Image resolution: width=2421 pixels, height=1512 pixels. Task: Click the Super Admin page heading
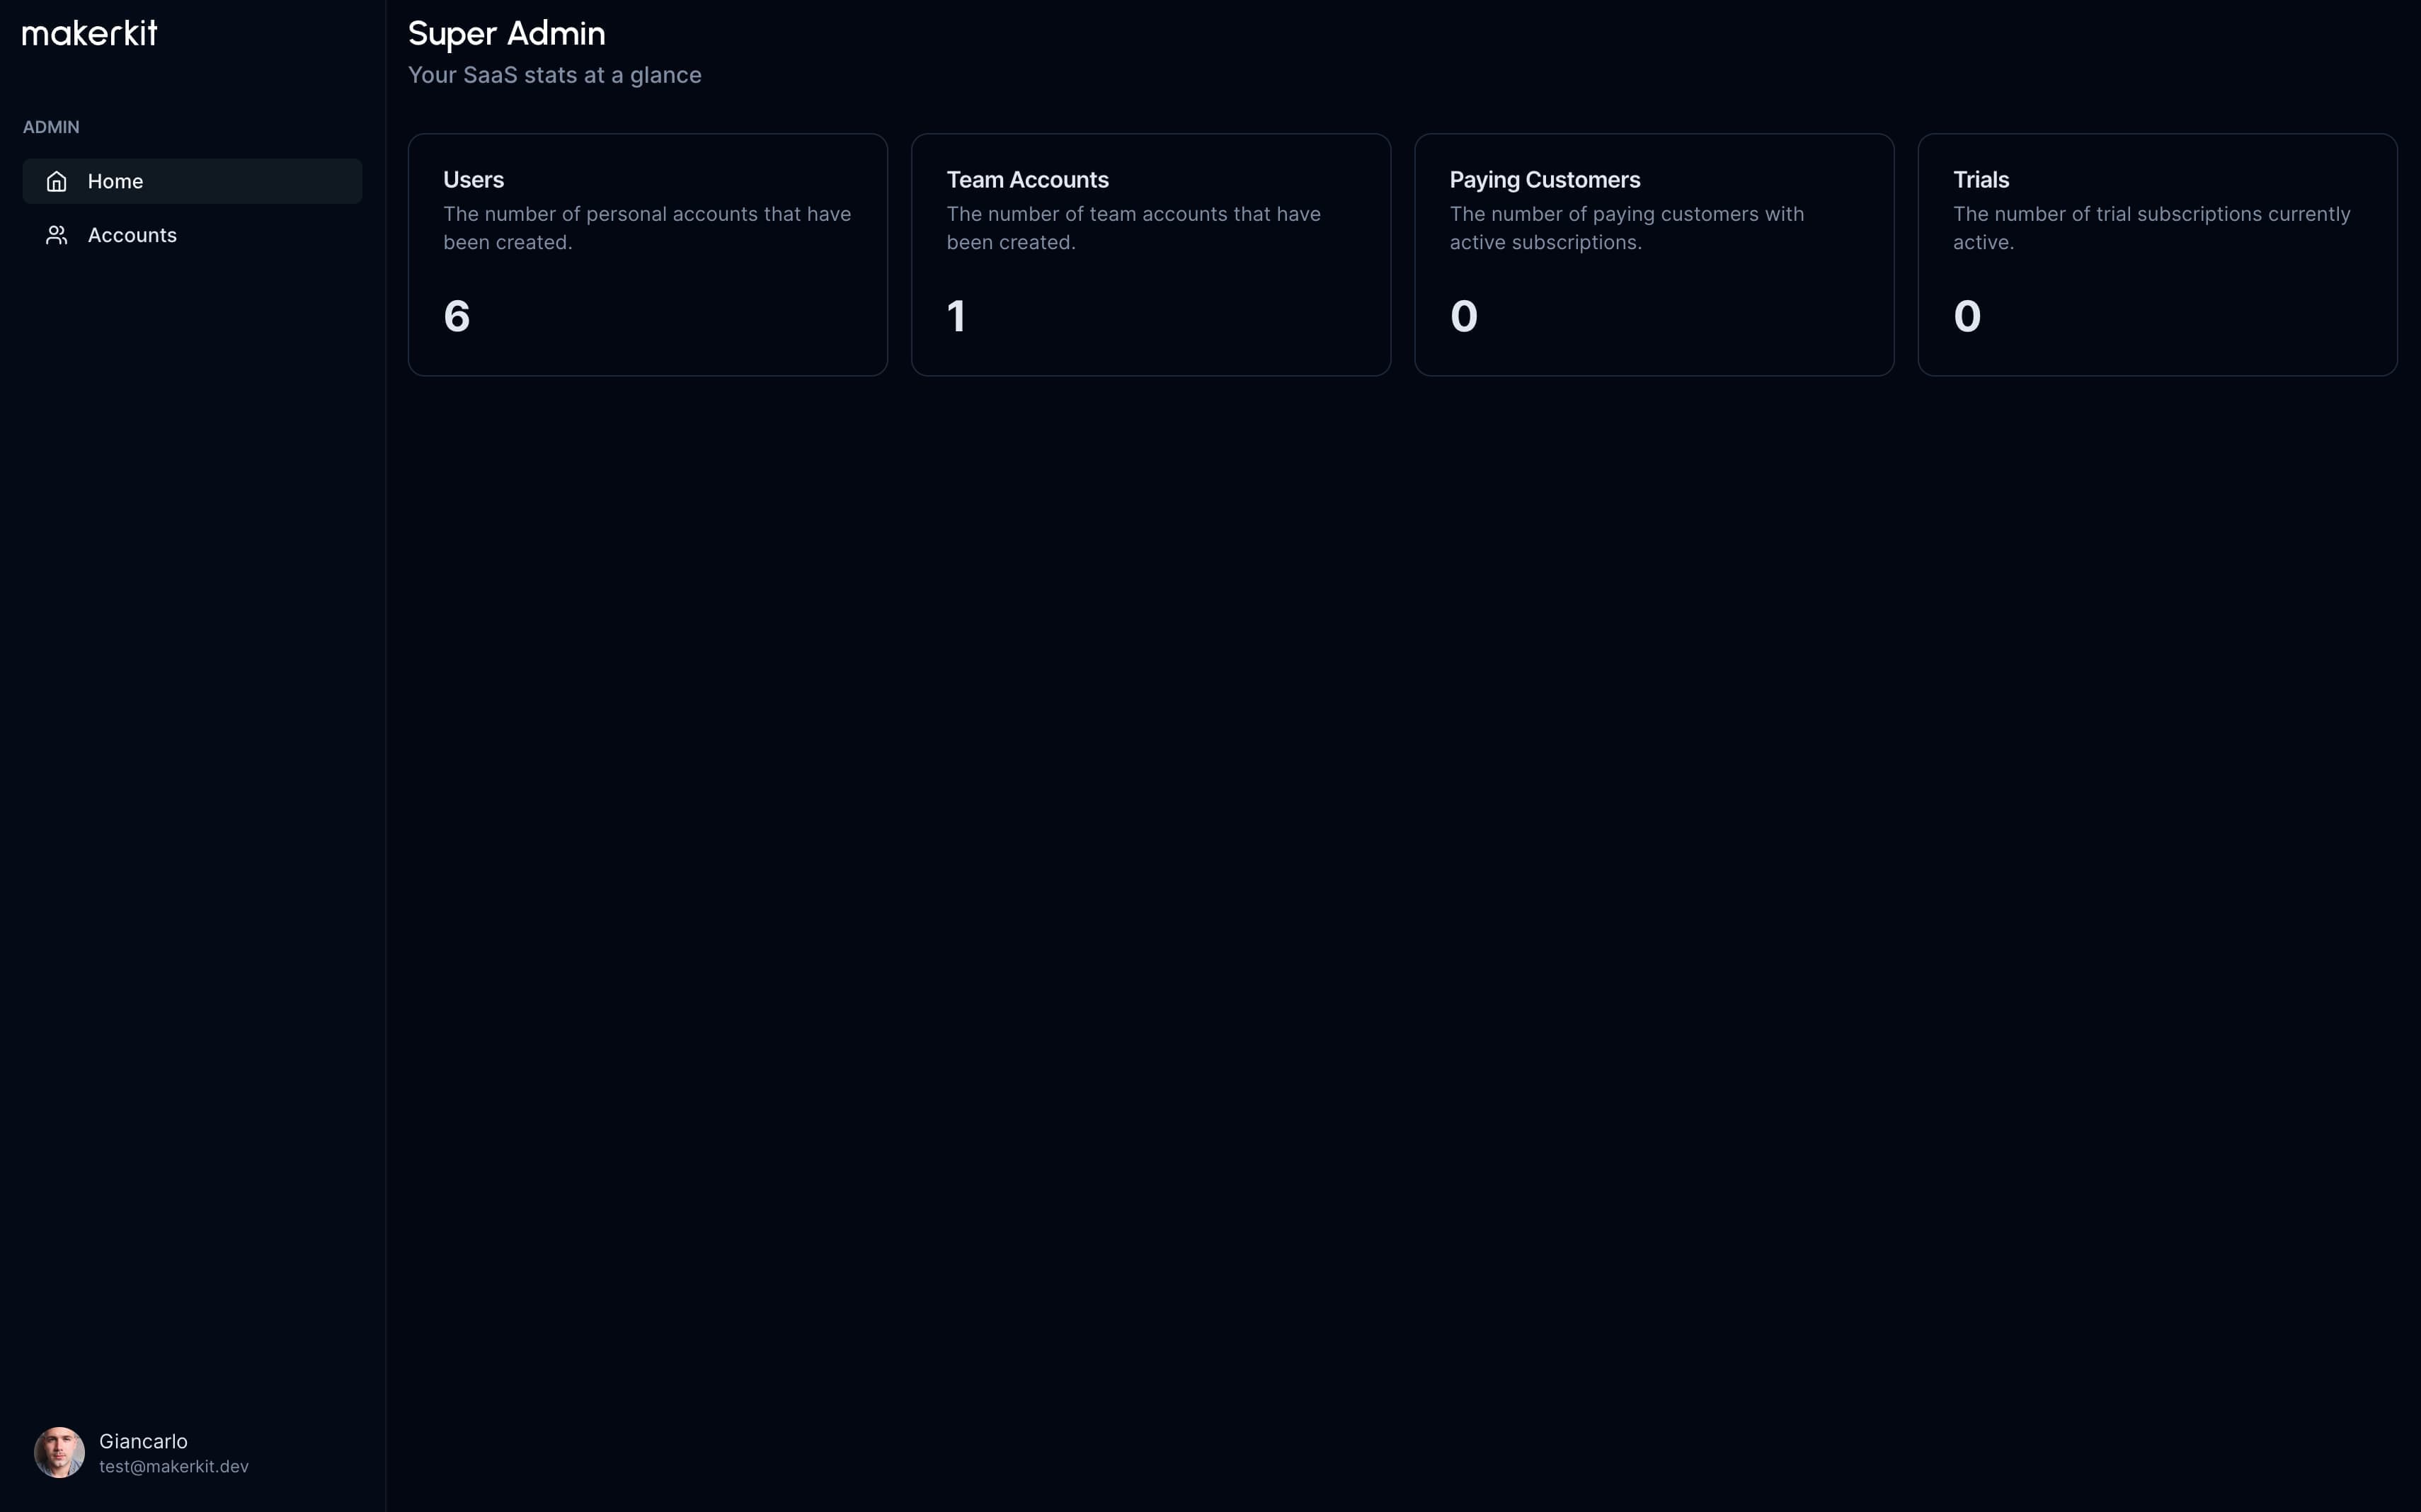(x=506, y=33)
